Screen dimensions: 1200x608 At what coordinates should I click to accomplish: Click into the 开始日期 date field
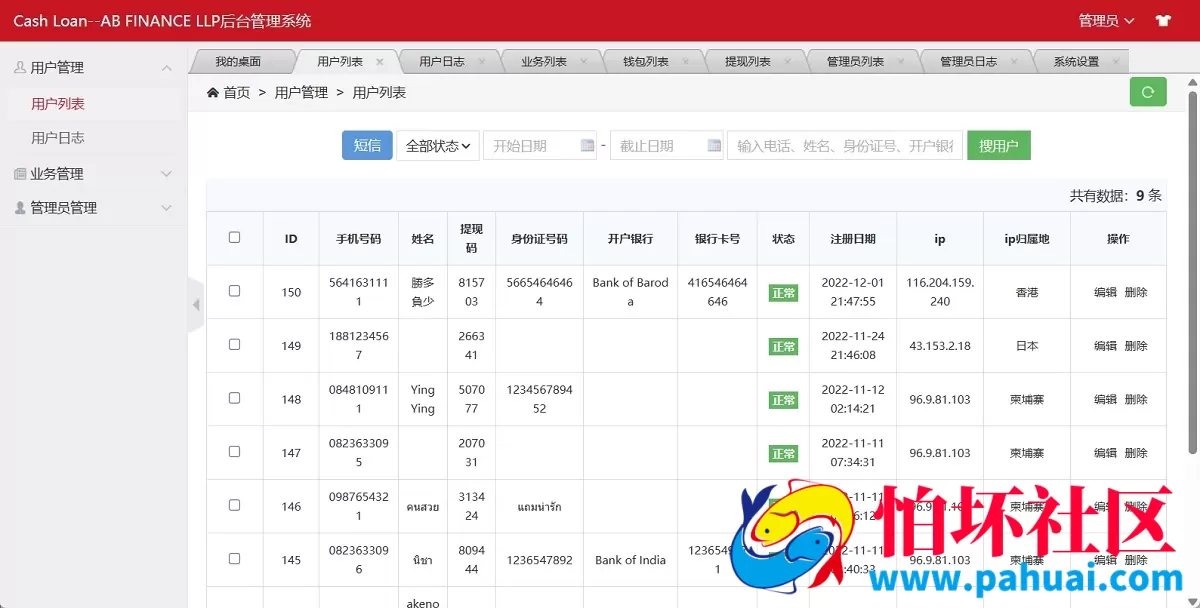click(x=540, y=146)
